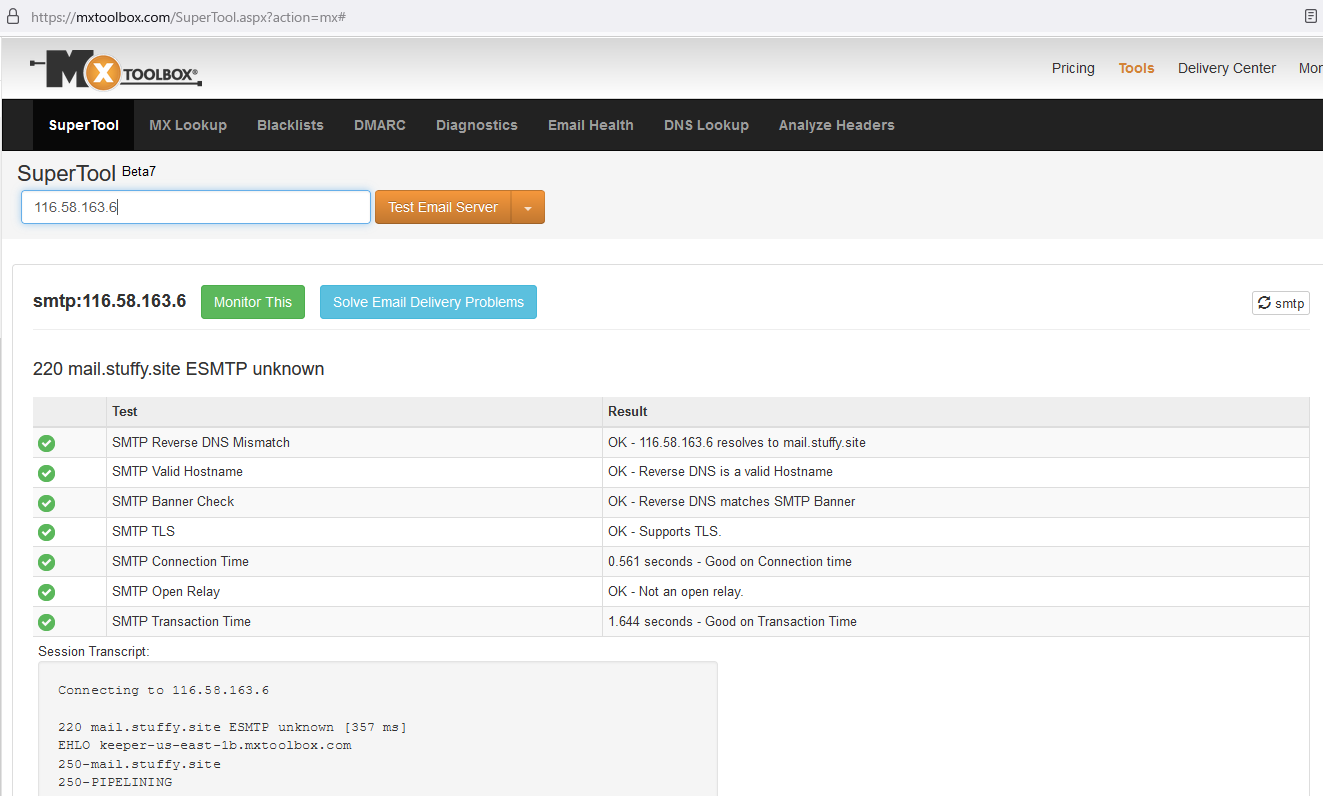Click the browser address bar lock icon
The width and height of the screenshot is (1323, 796).
click(13, 17)
